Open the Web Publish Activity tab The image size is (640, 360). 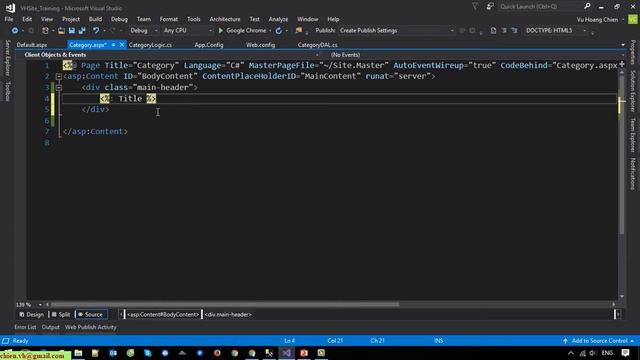[x=91, y=327]
